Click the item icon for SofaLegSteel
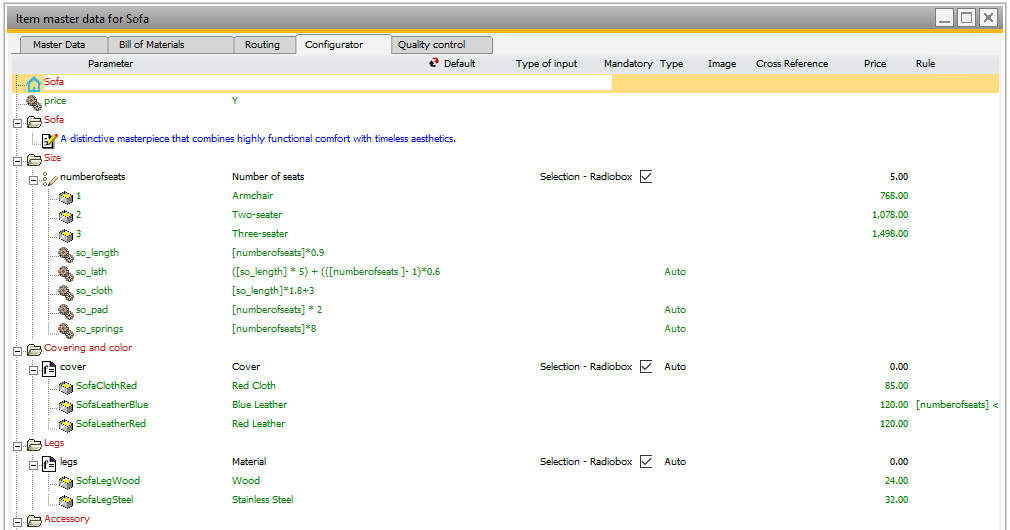The width and height of the screenshot is (1010, 530). 66,500
